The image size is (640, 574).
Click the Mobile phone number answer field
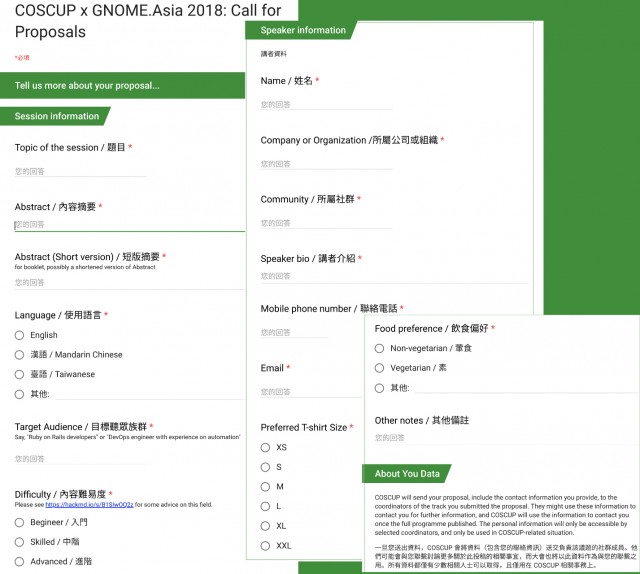pyautogui.click(x=294, y=333)
